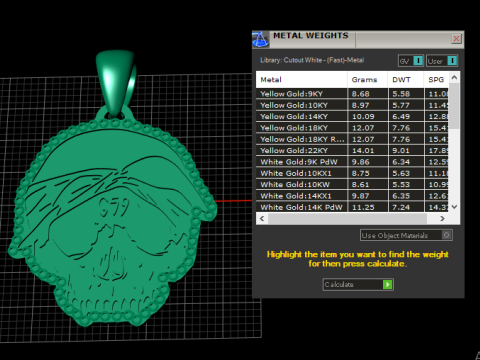
Task: Select the green skull pendant model
Action: (x=113, y=220)
